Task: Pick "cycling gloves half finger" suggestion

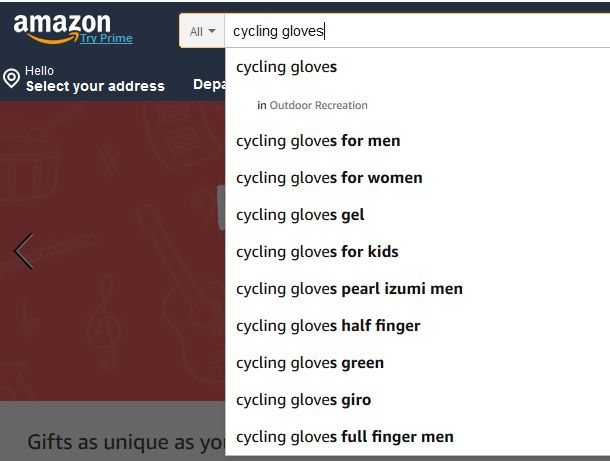Action: [328, 326]
